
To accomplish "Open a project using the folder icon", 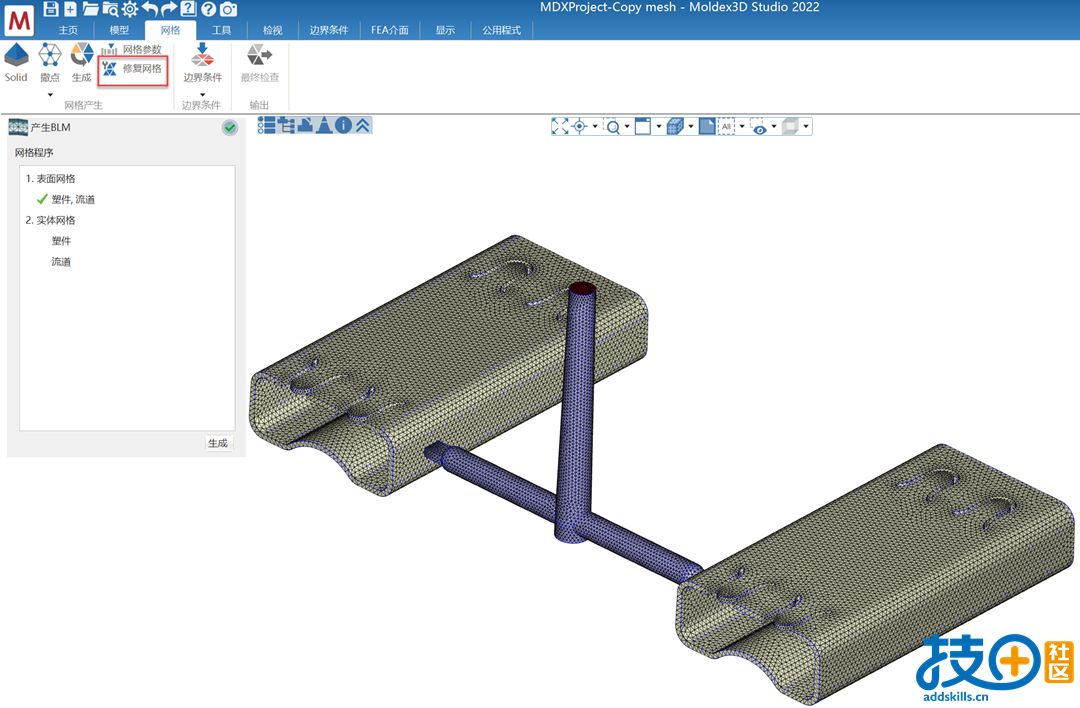I will point(90,9).
